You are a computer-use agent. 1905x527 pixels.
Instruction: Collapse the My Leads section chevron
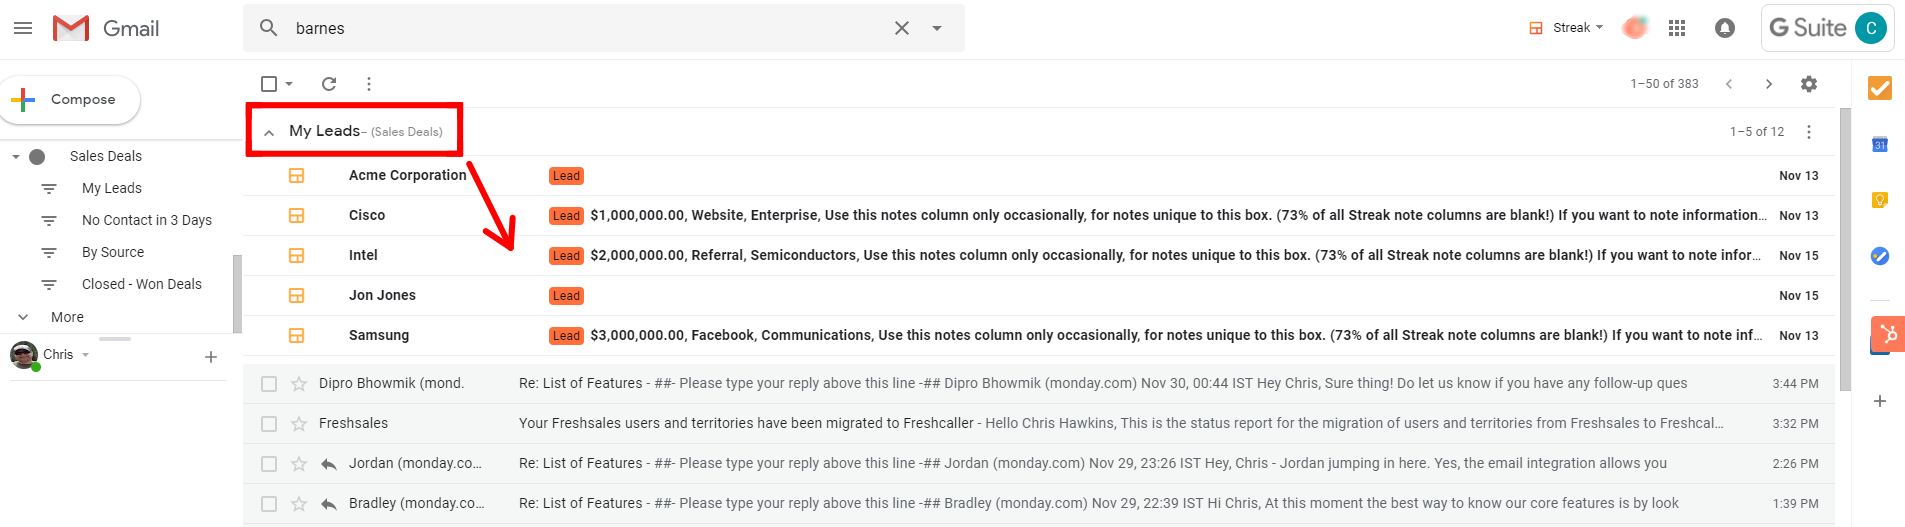pyautogui.click(x=269, y=132)
